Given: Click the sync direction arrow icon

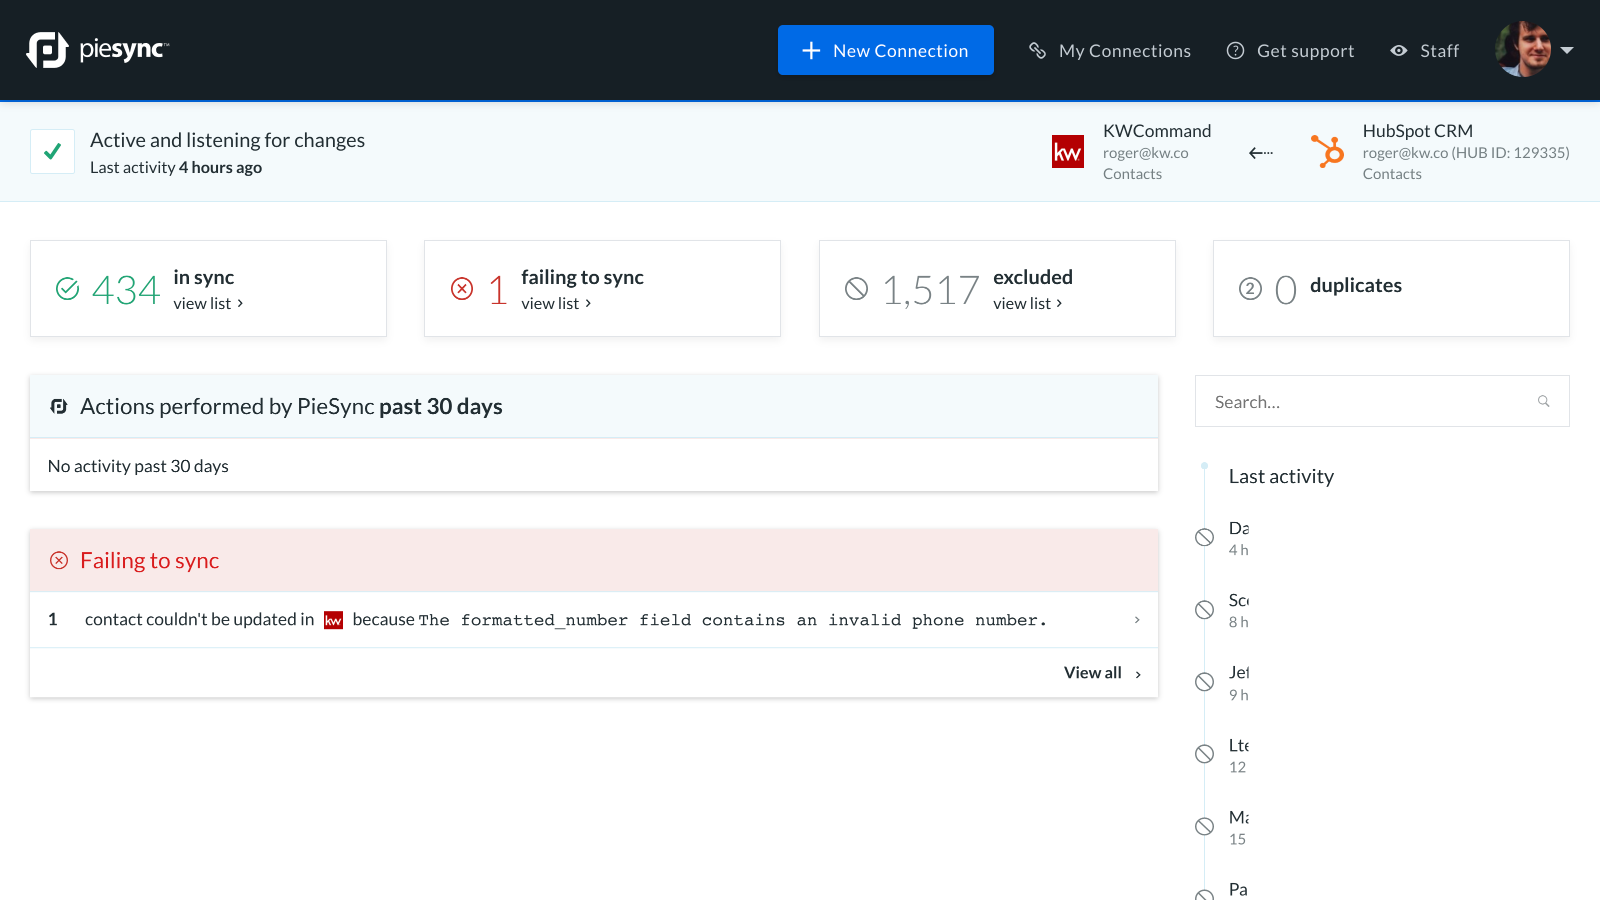Looking at the screenshot, I should pyautogui.click(x=1261, y=153).
